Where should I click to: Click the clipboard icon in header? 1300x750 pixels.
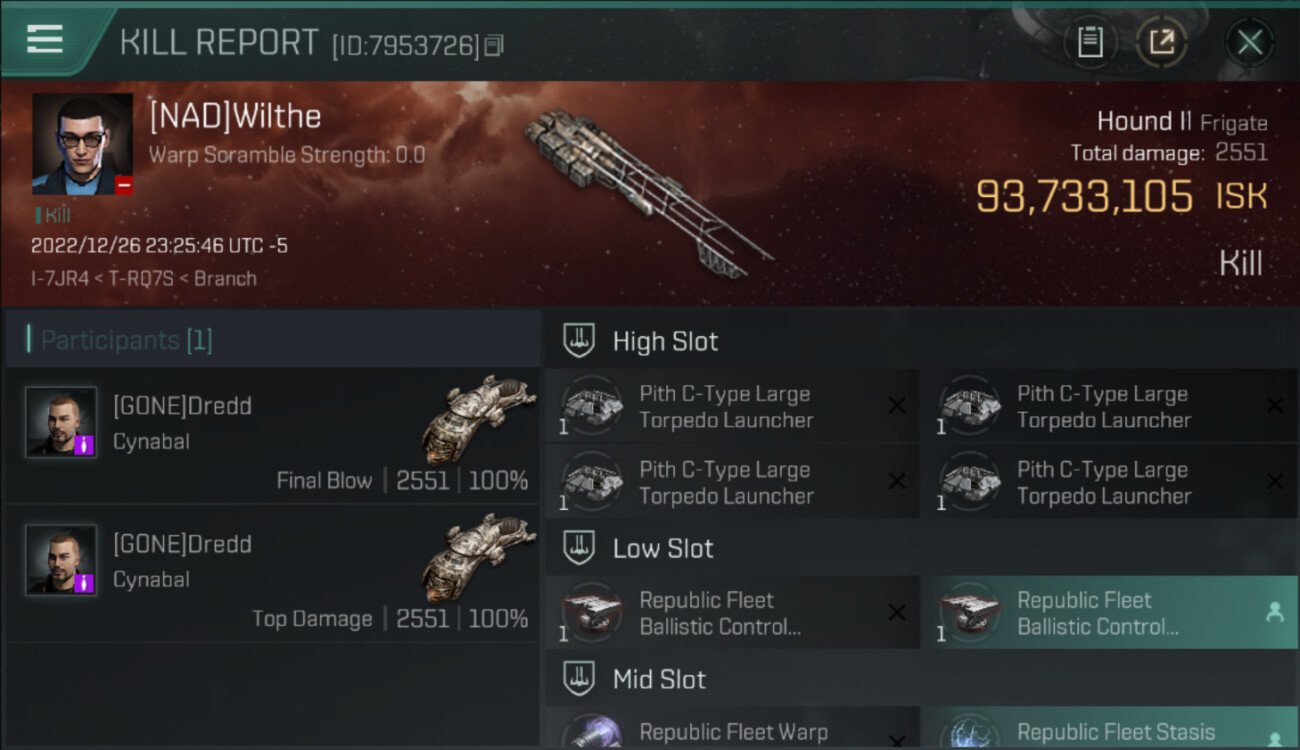click(x=1090, y=42)
